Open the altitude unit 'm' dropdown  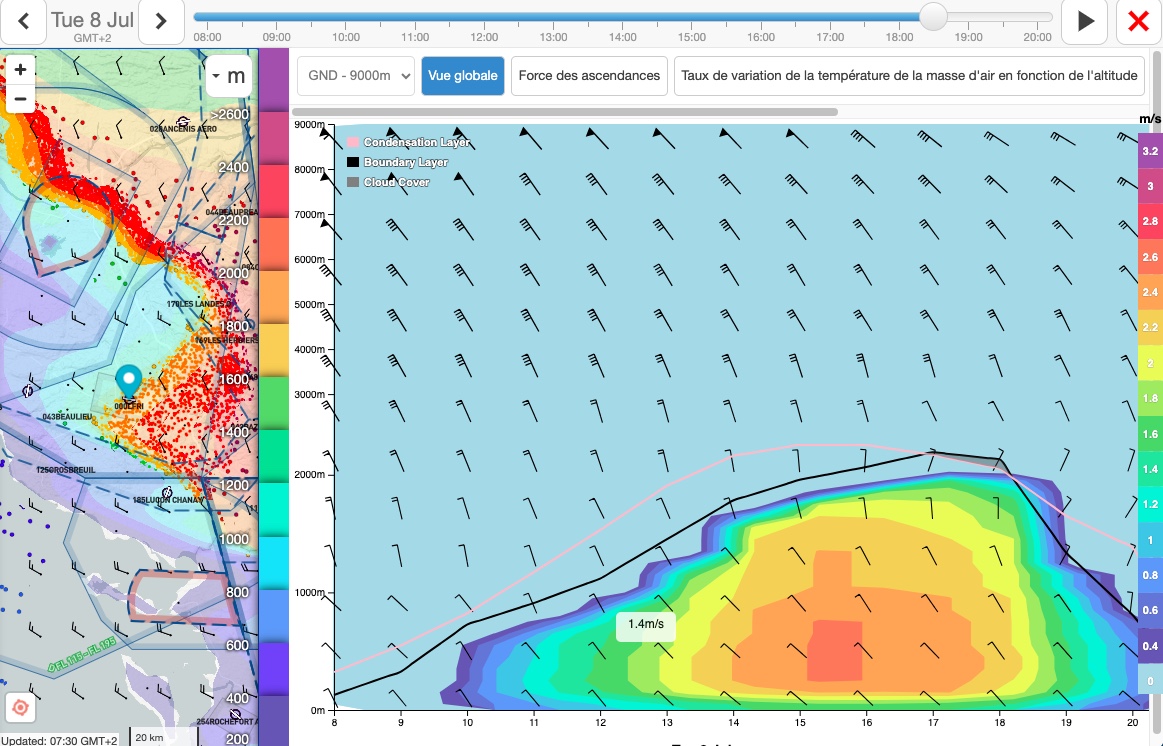tap(229, 76)
